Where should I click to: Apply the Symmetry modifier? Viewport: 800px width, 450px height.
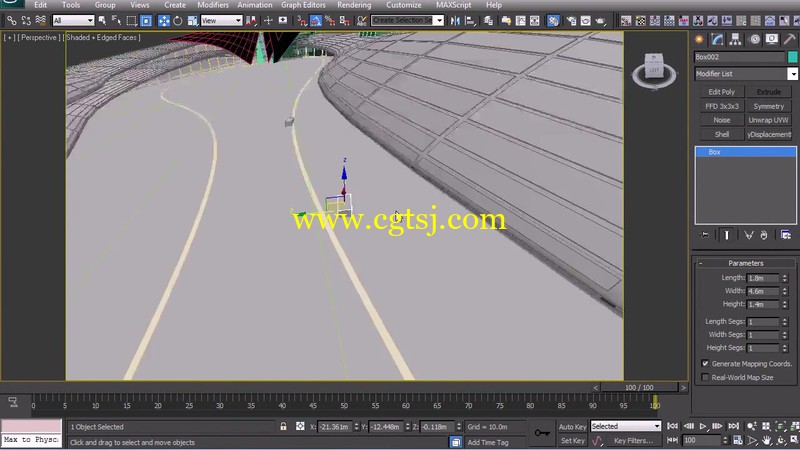768,106
